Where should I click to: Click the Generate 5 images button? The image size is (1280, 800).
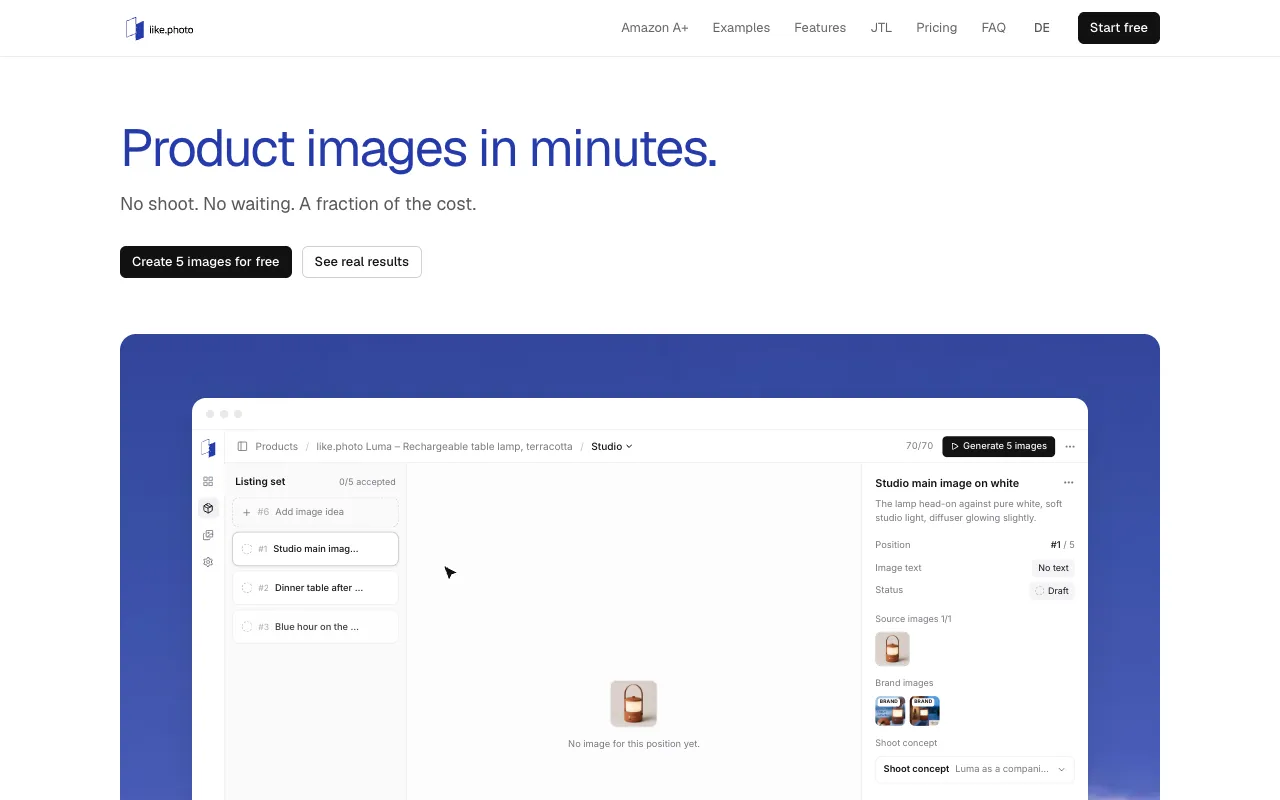point(998,446)
